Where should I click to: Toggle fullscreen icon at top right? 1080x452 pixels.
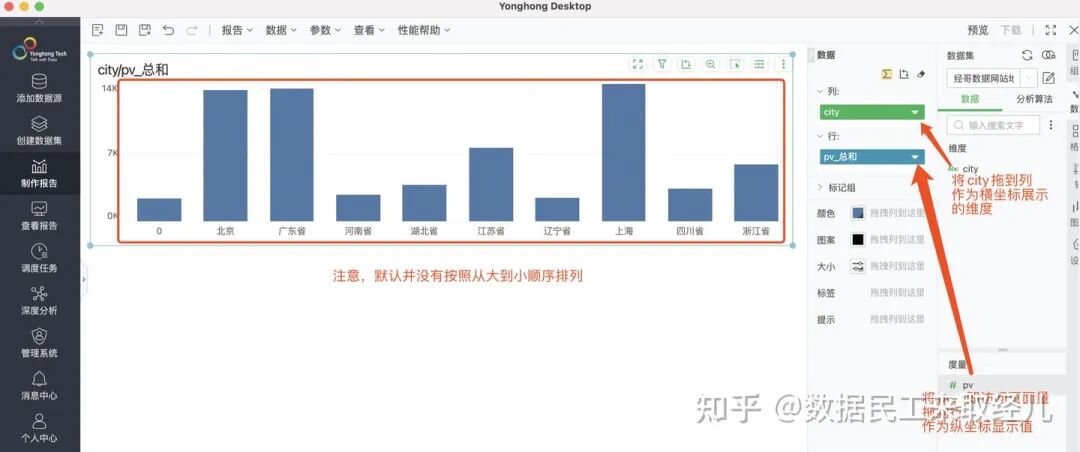[1050, 30]
